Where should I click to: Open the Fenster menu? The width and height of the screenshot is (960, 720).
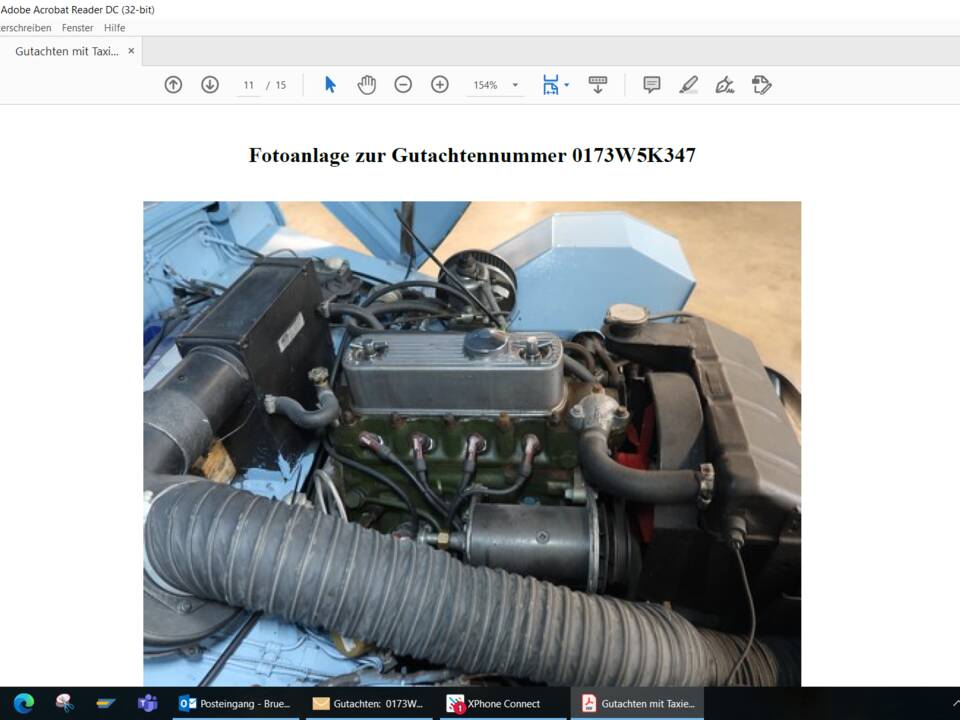tap(77, 28)
